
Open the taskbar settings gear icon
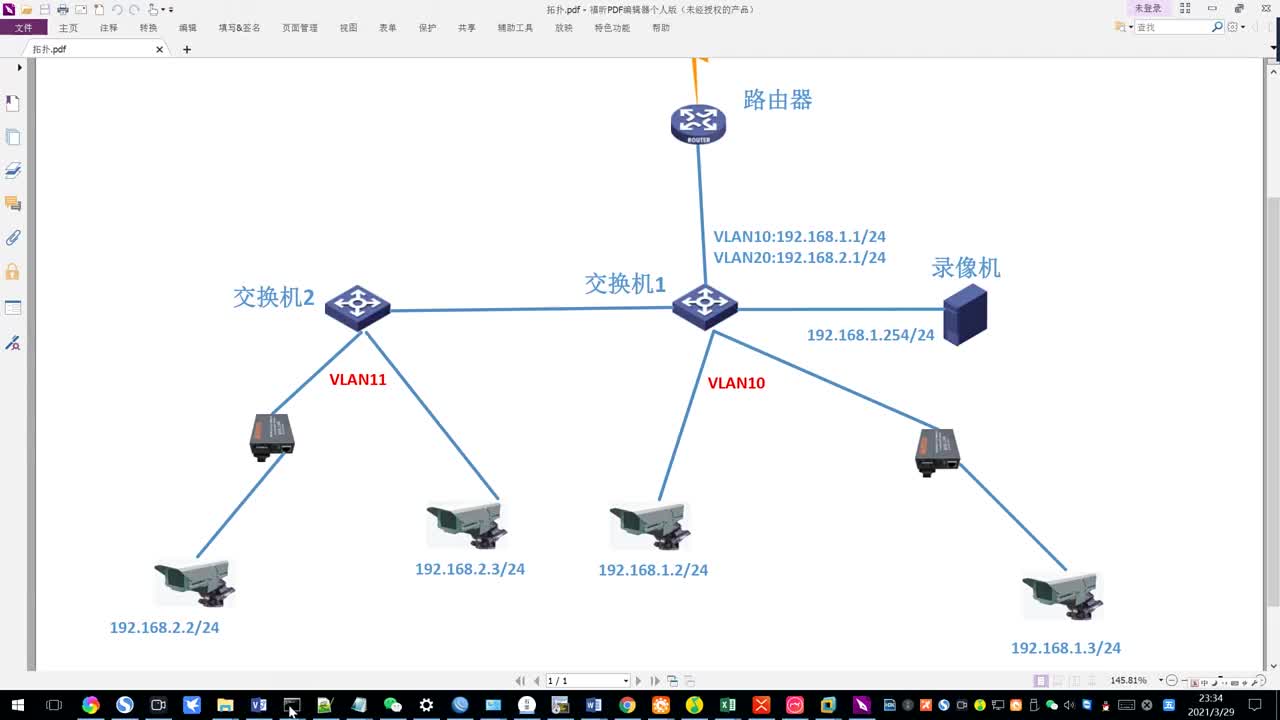point(426,705)
